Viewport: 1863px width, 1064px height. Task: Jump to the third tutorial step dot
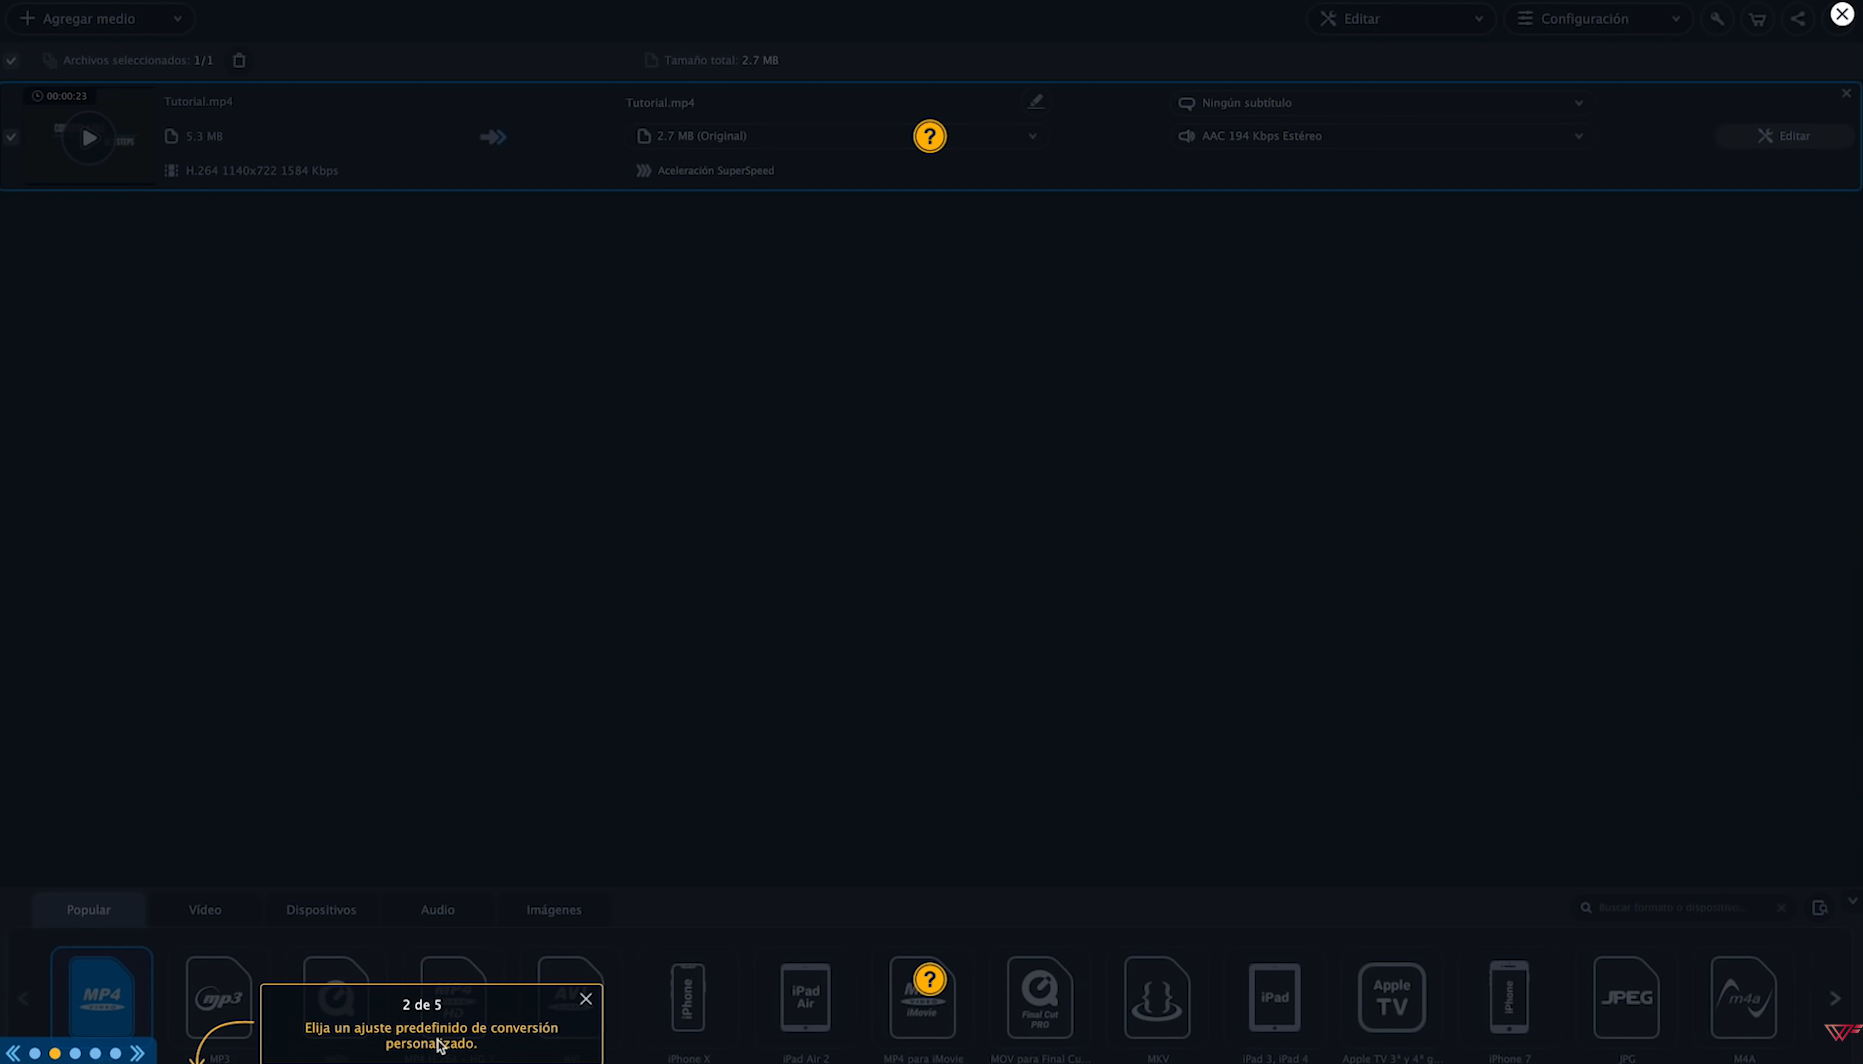(75, 1053)
